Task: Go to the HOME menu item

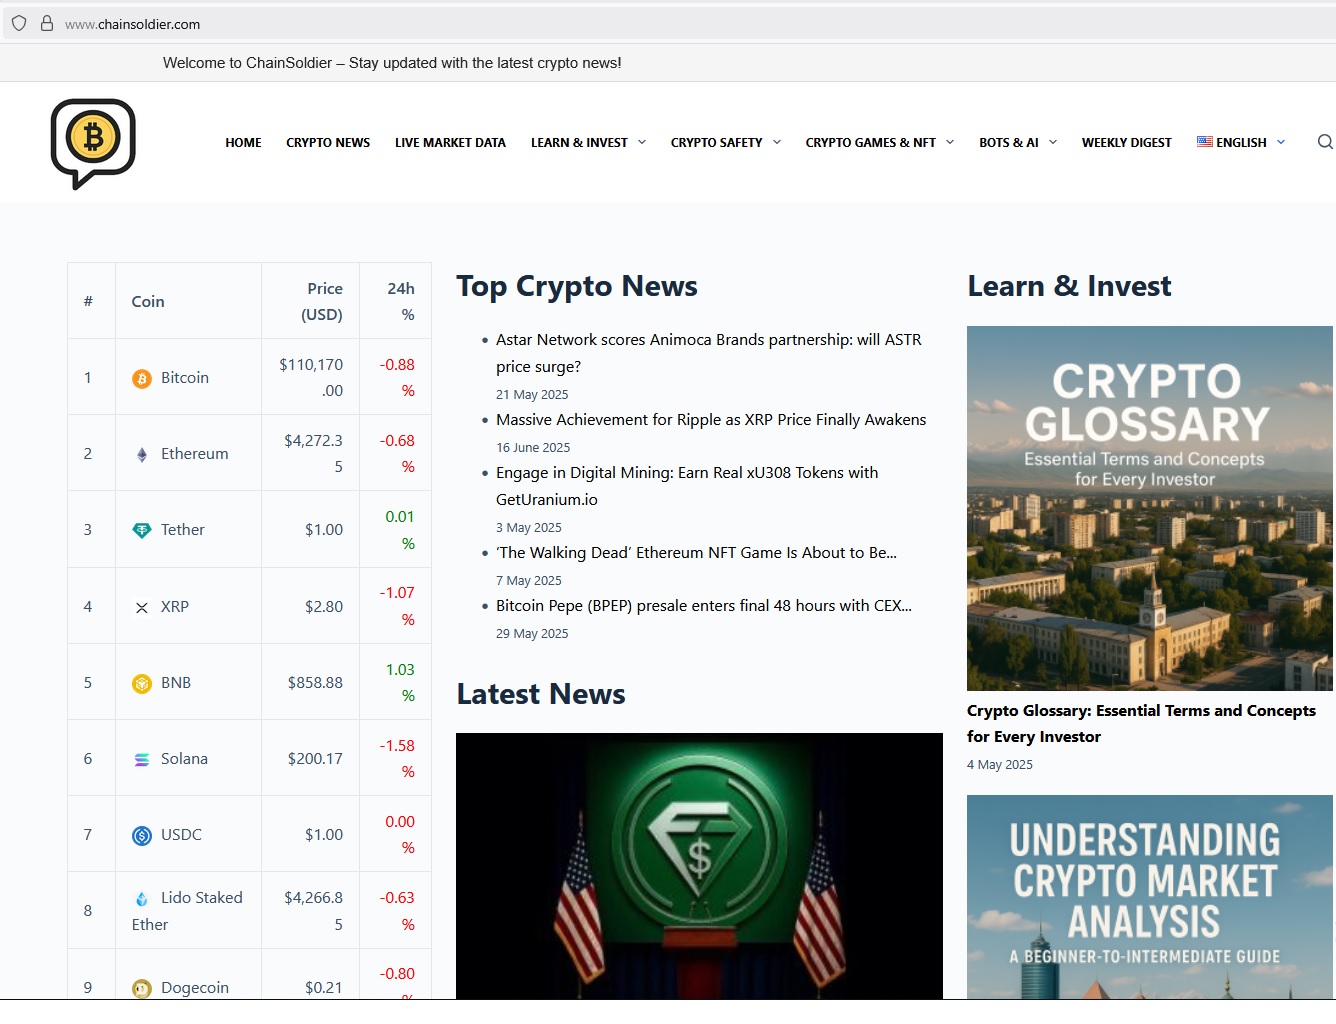Action: (x=243, y=142)
